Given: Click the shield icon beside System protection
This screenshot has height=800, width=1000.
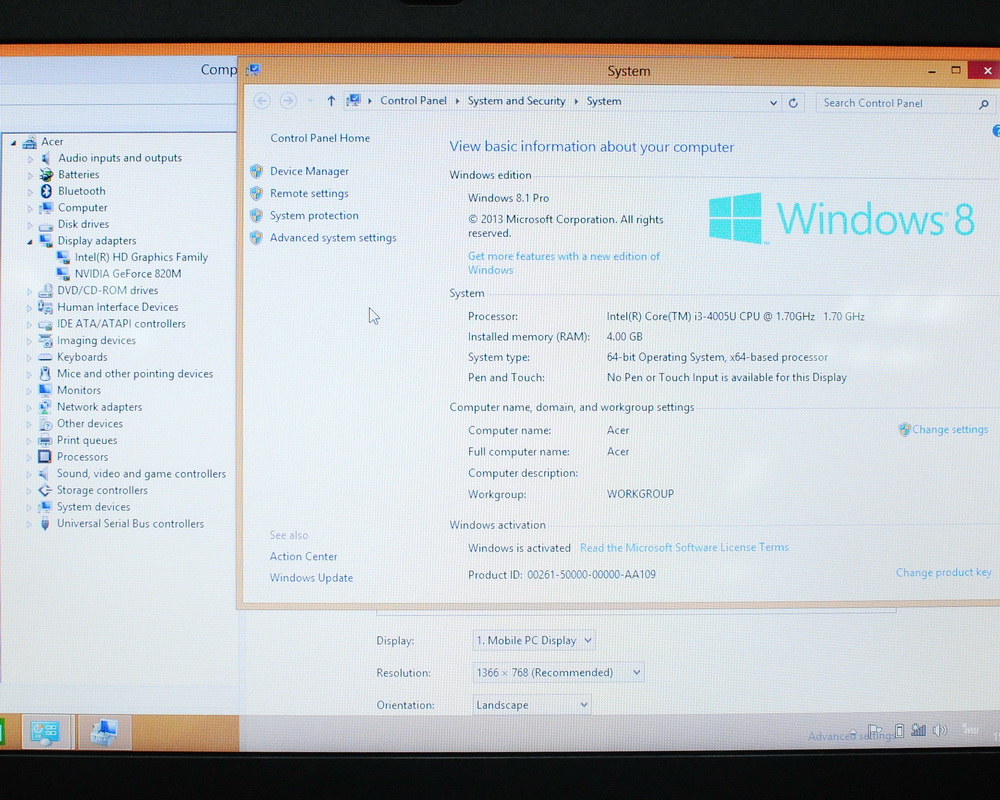Looking at the screenshot, I should 256,216.
